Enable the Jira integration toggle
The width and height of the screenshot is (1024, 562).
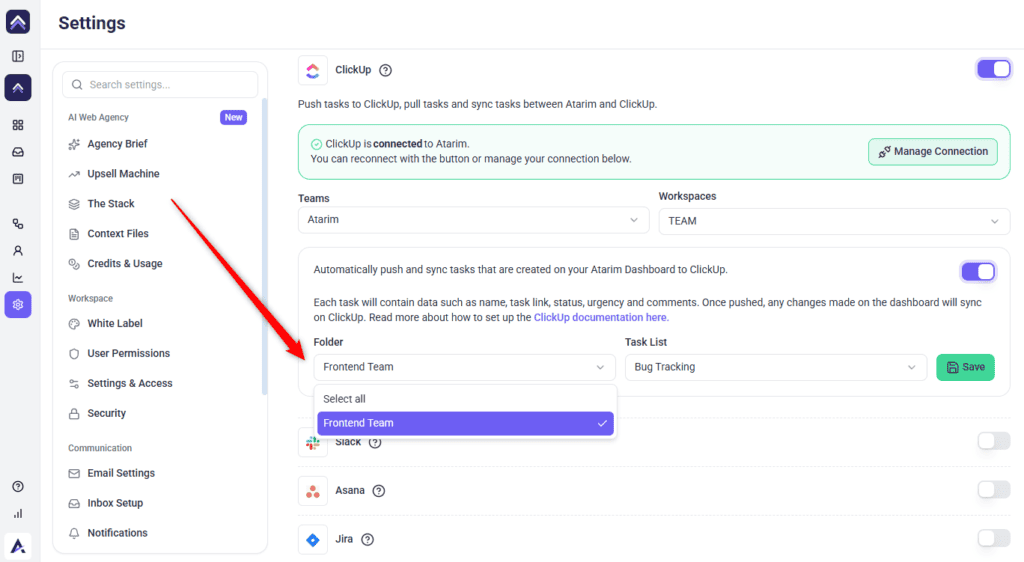993,539
